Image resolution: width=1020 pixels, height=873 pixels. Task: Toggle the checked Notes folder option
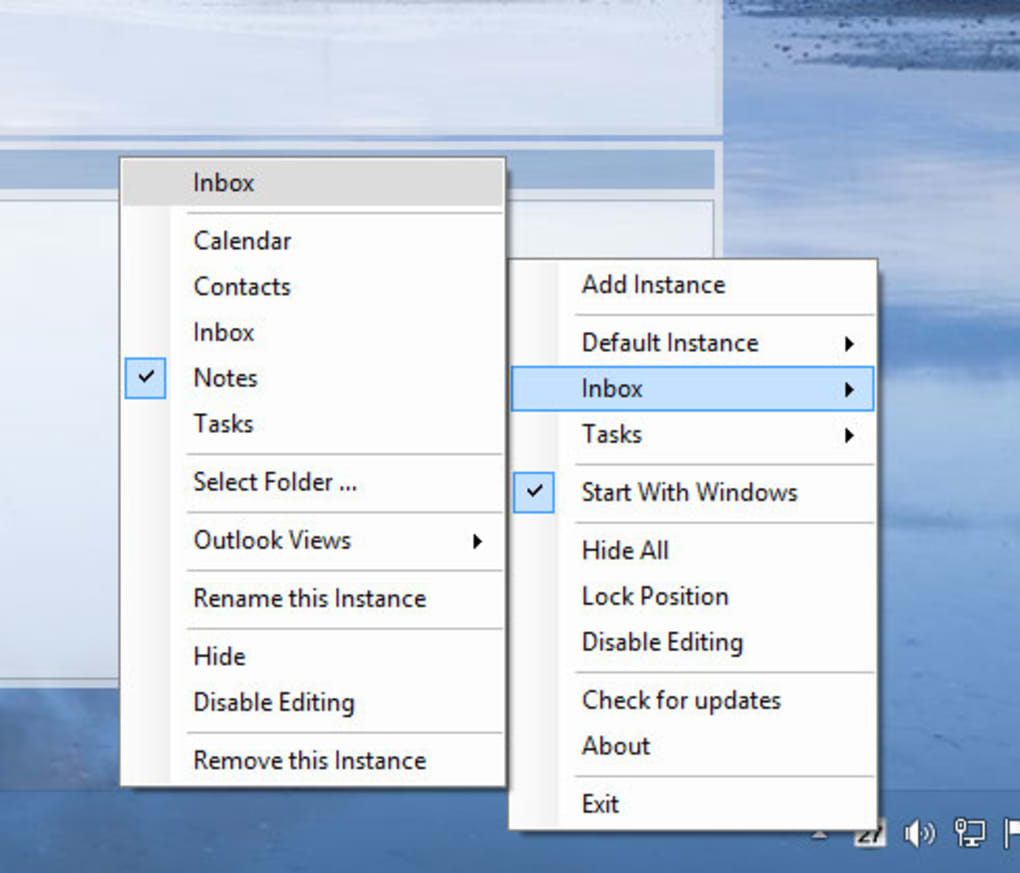(x=225, y=378)
